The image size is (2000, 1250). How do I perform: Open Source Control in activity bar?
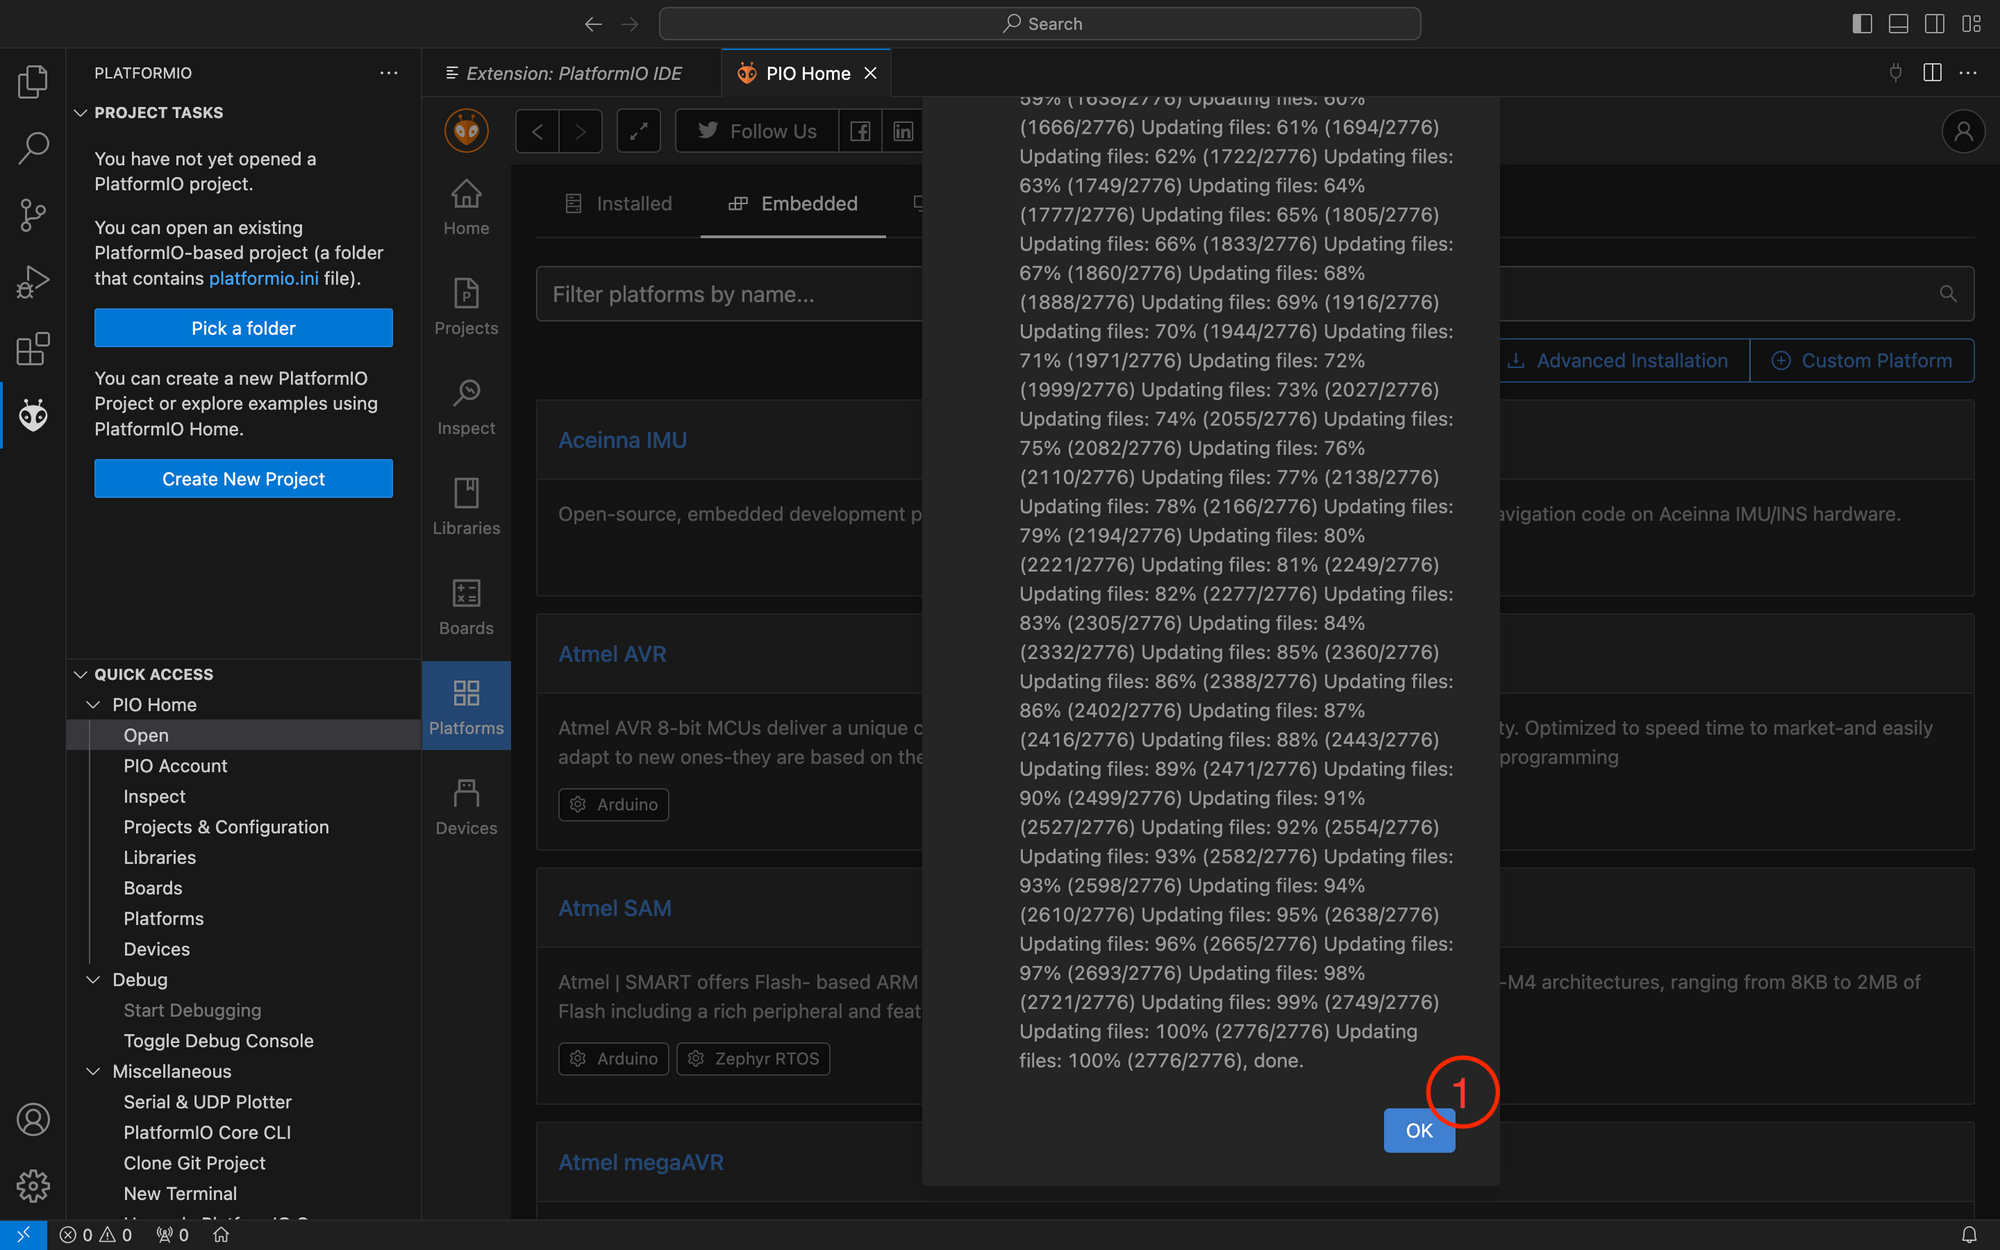click(x=33, y=215)
